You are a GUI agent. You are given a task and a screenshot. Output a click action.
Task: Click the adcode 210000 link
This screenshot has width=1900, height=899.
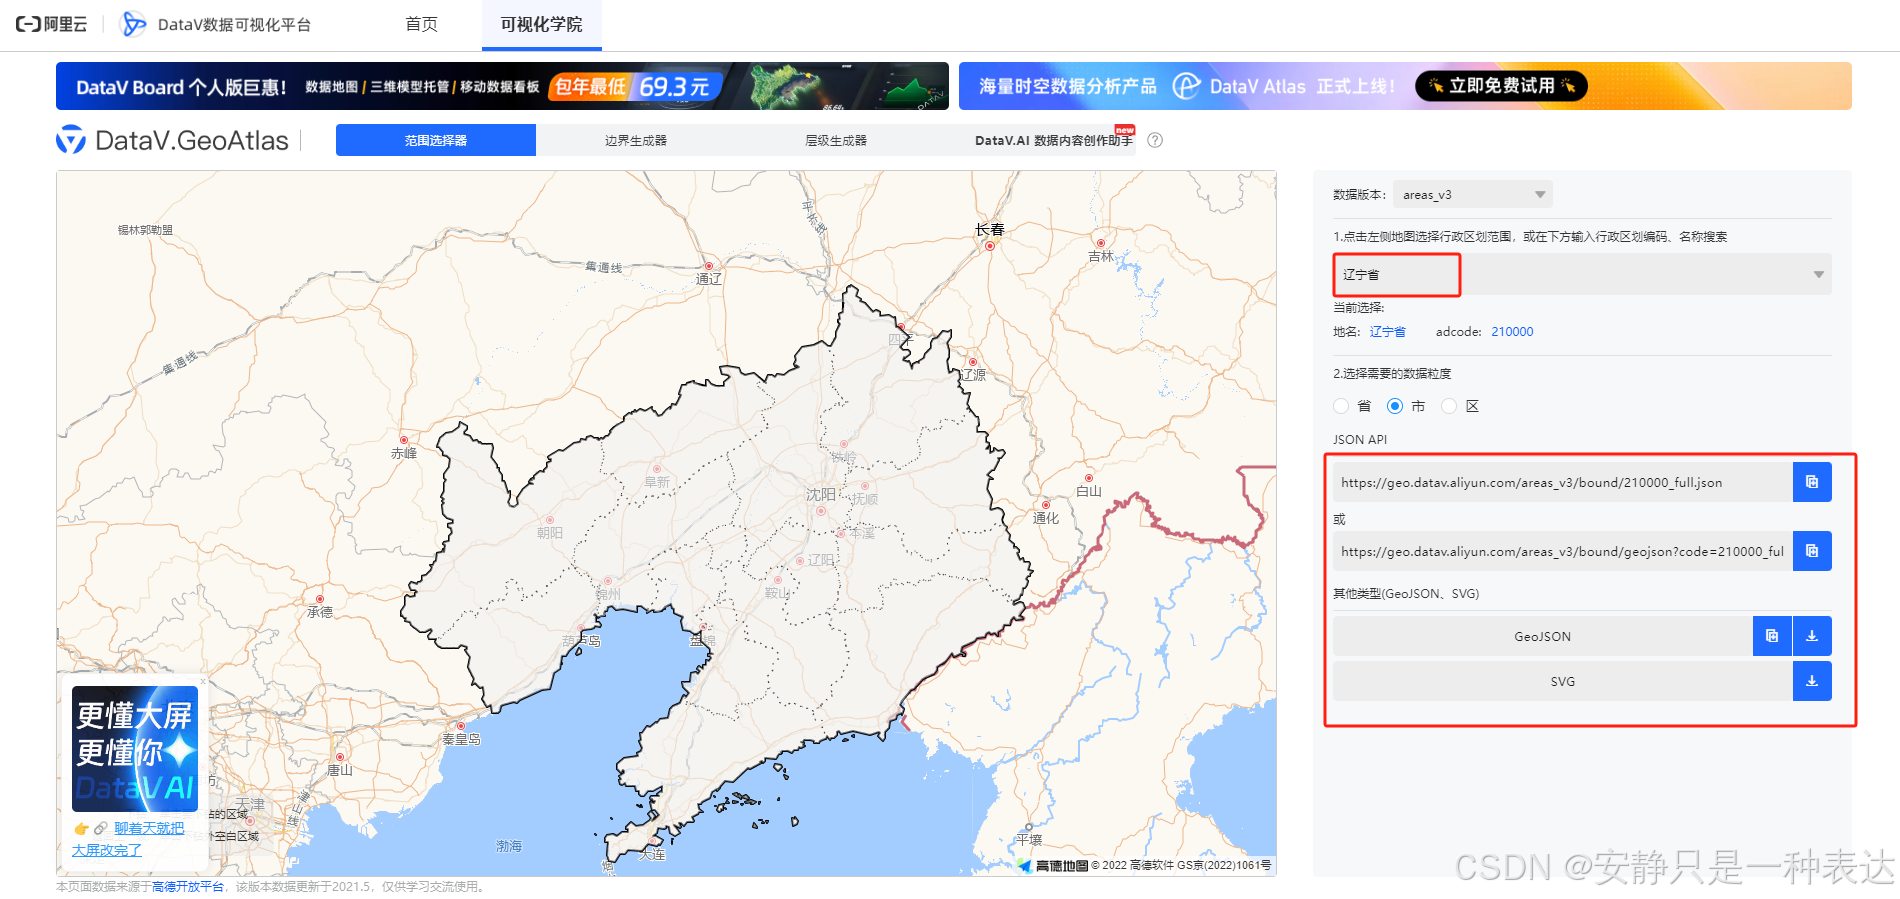point(1512,332)
